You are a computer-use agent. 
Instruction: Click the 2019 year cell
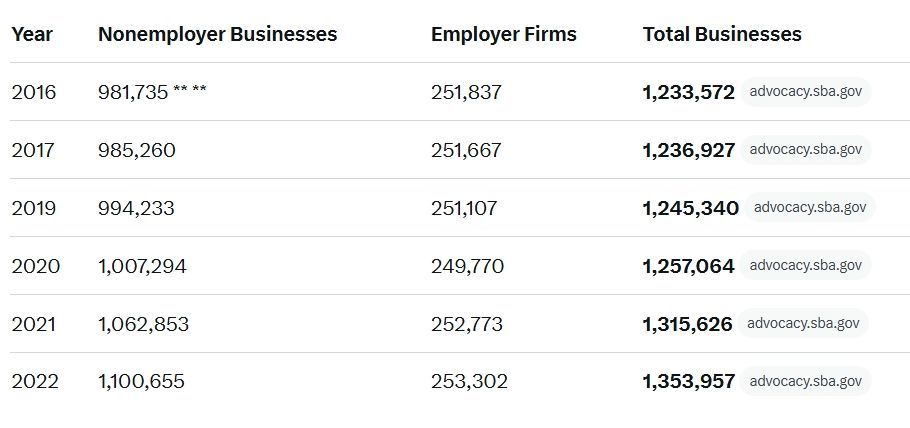click(x=34, y=208)
